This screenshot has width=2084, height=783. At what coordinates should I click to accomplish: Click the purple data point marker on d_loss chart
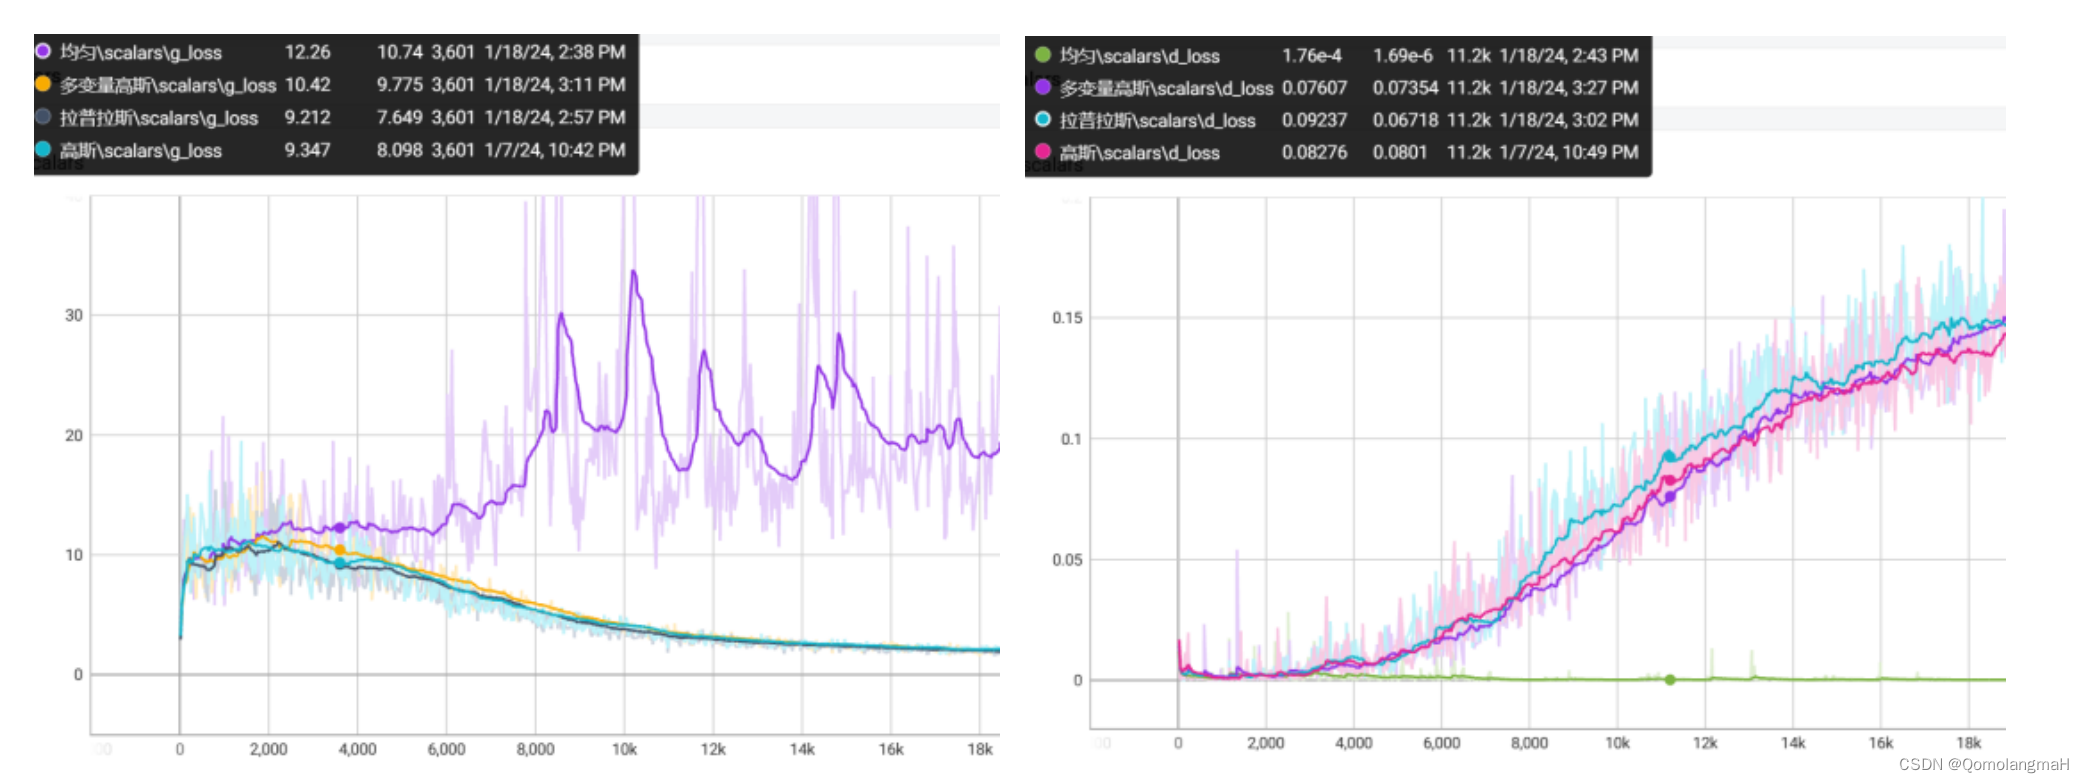pos(1670,496)
